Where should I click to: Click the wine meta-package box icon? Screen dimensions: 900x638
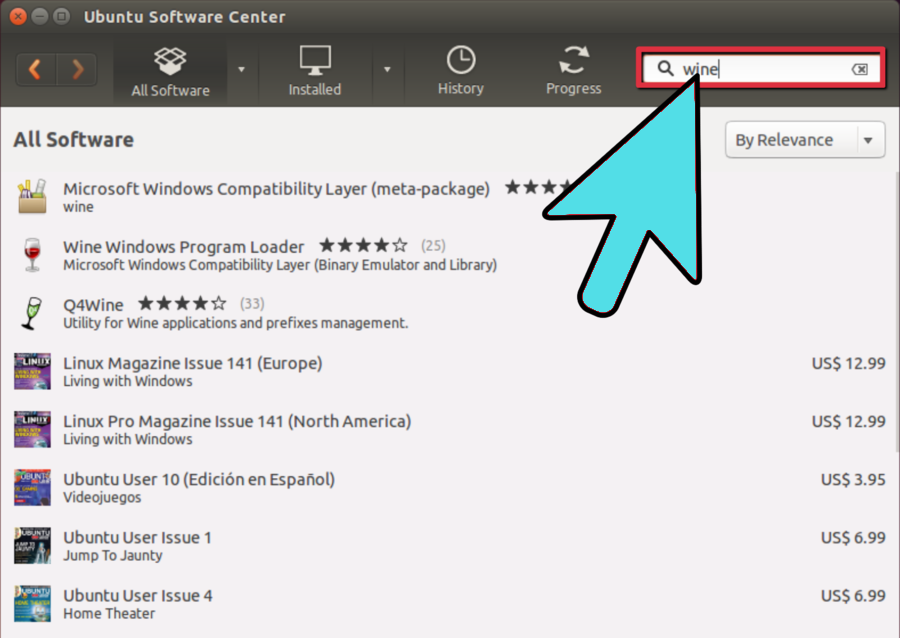click(32, 196)
